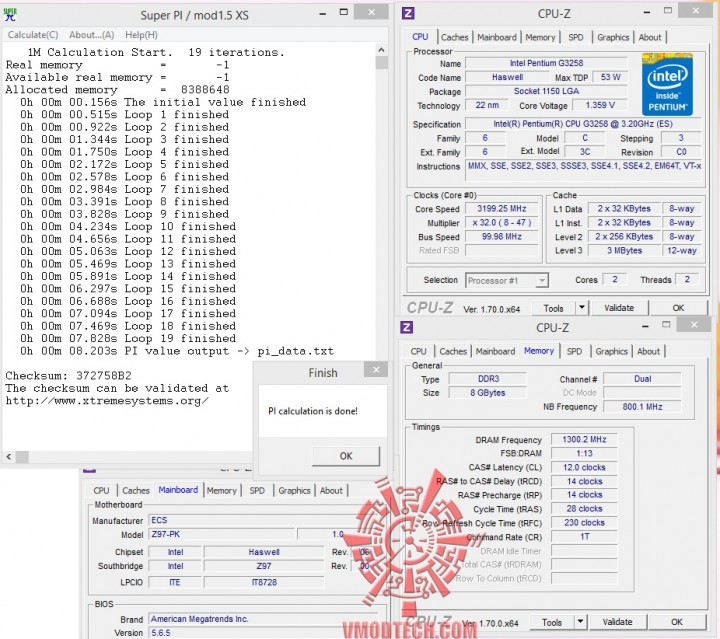Click Validate button in top CPU-Z window
Viewport: 720px width, 639px height.
coord(619,308)
